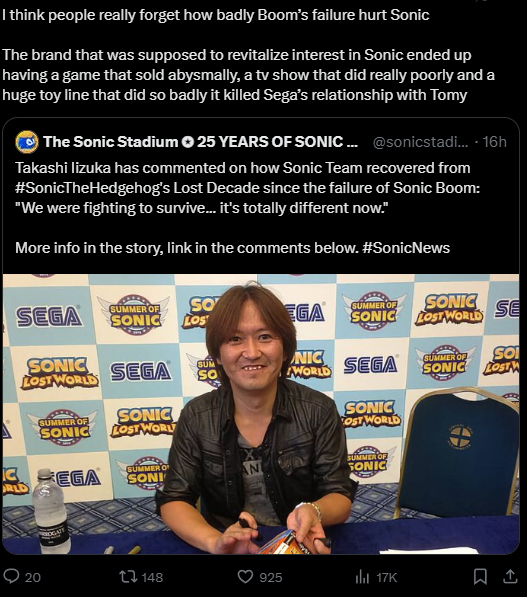Click the reply speech bubble icon

[11, 576]
